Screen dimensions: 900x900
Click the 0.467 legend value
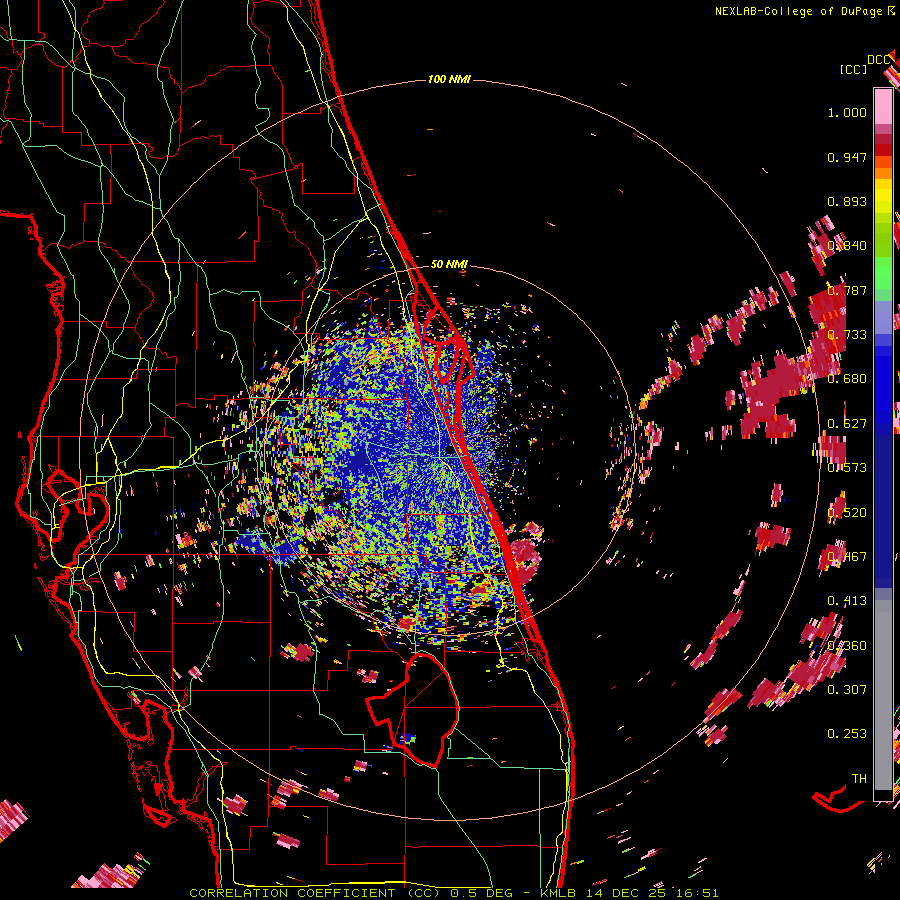coord(847,557)
